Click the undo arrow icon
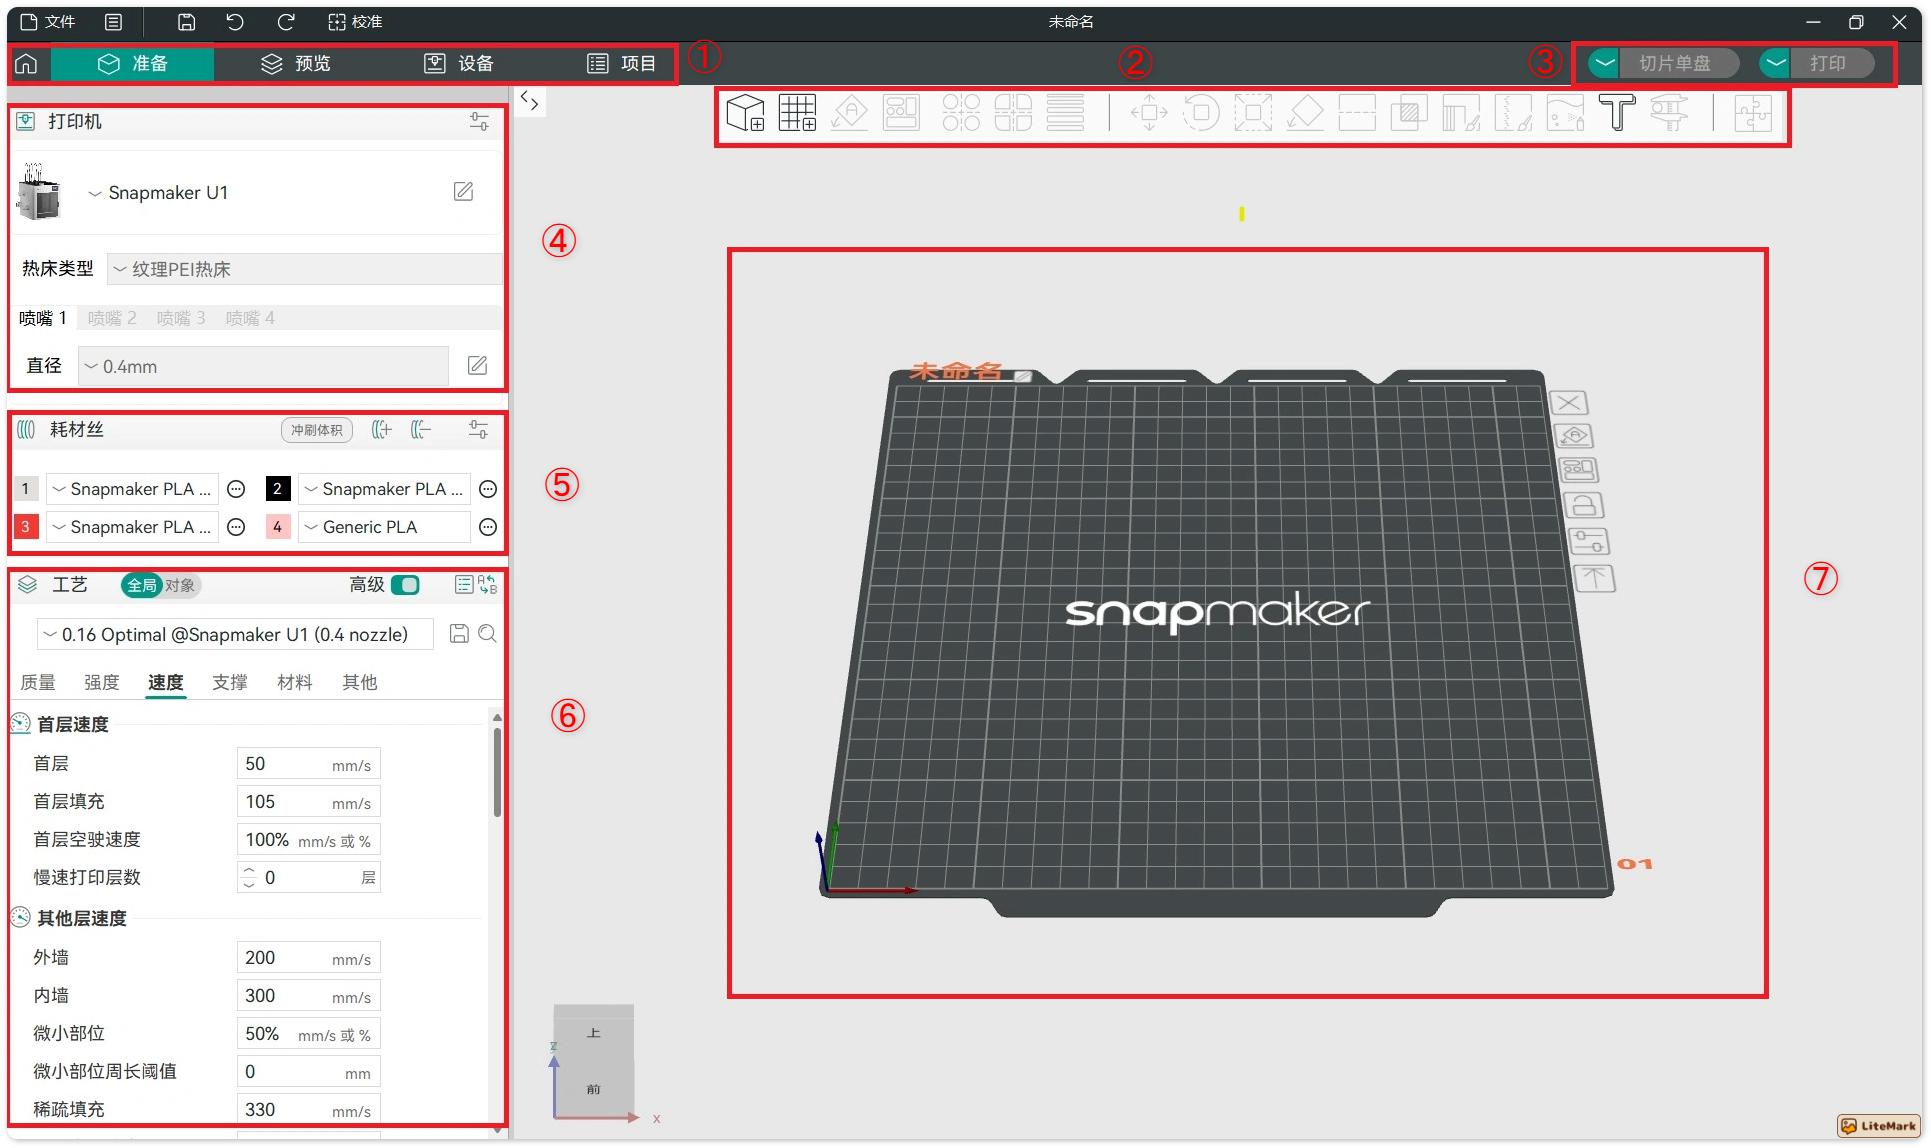 [x=235, y=22]
